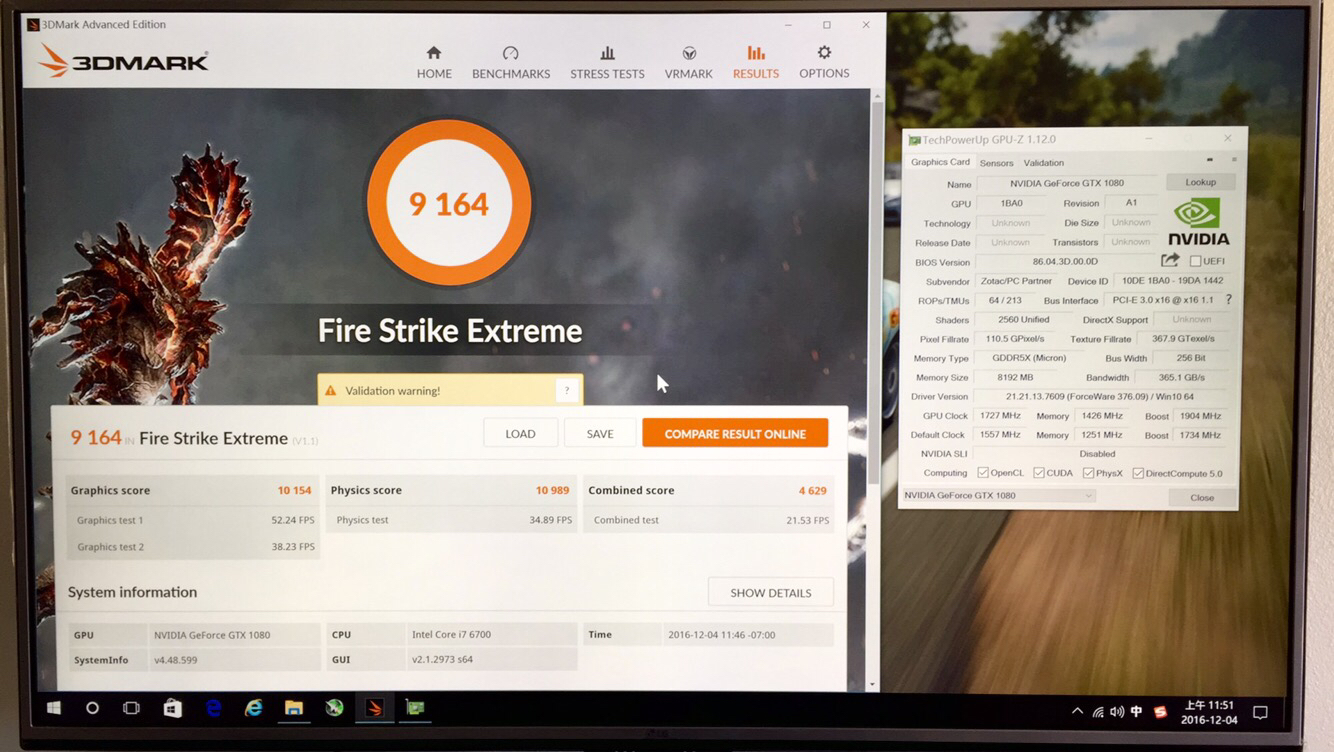
Task: Click the 3DMark logo
Action: point(124,61)
